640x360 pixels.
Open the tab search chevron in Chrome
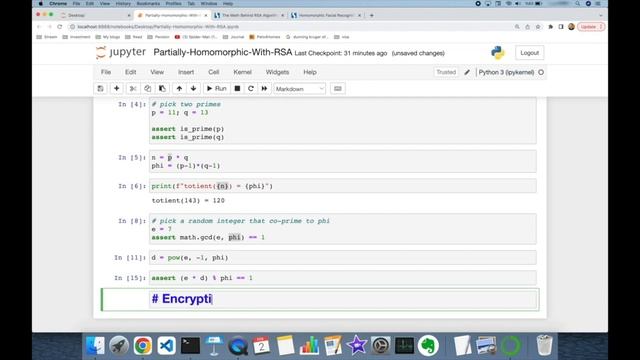pyautogui.click(x=601, y=15)
